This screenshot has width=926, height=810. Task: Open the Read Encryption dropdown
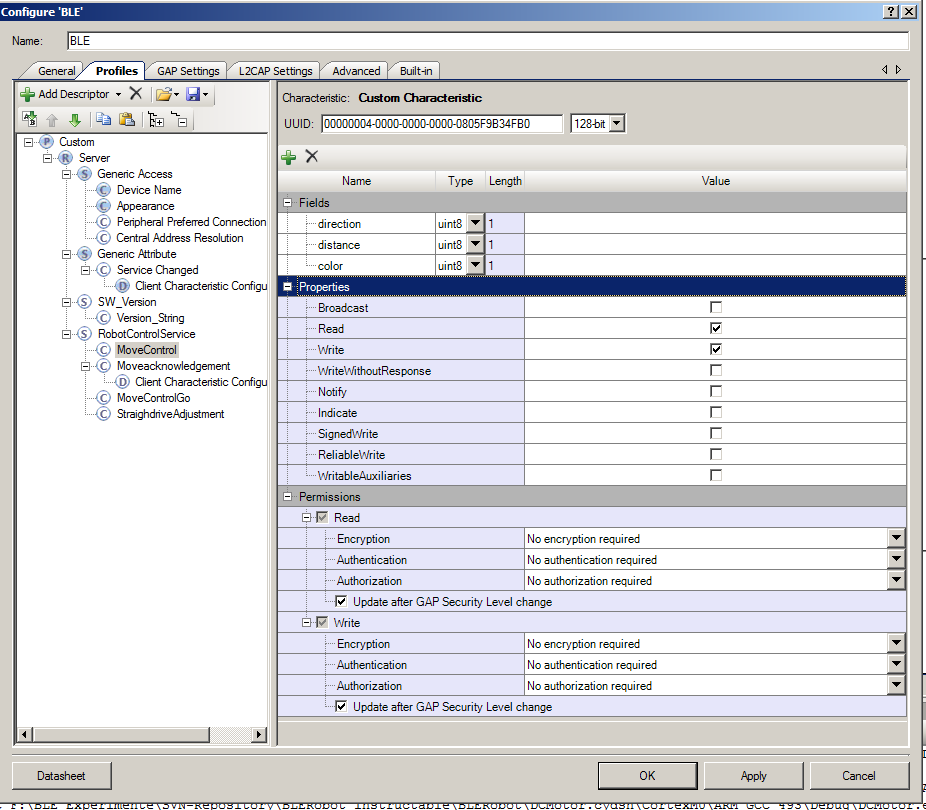click(896, 538)
